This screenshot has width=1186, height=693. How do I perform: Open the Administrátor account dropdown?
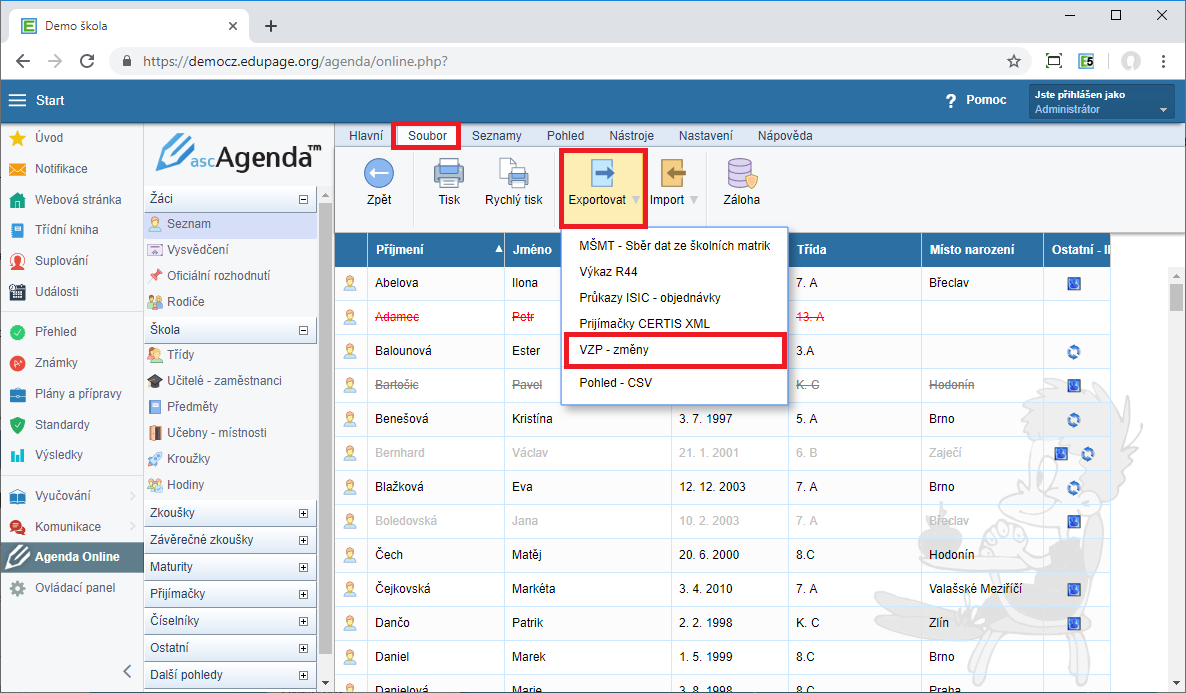click(x=1101, y=102)
